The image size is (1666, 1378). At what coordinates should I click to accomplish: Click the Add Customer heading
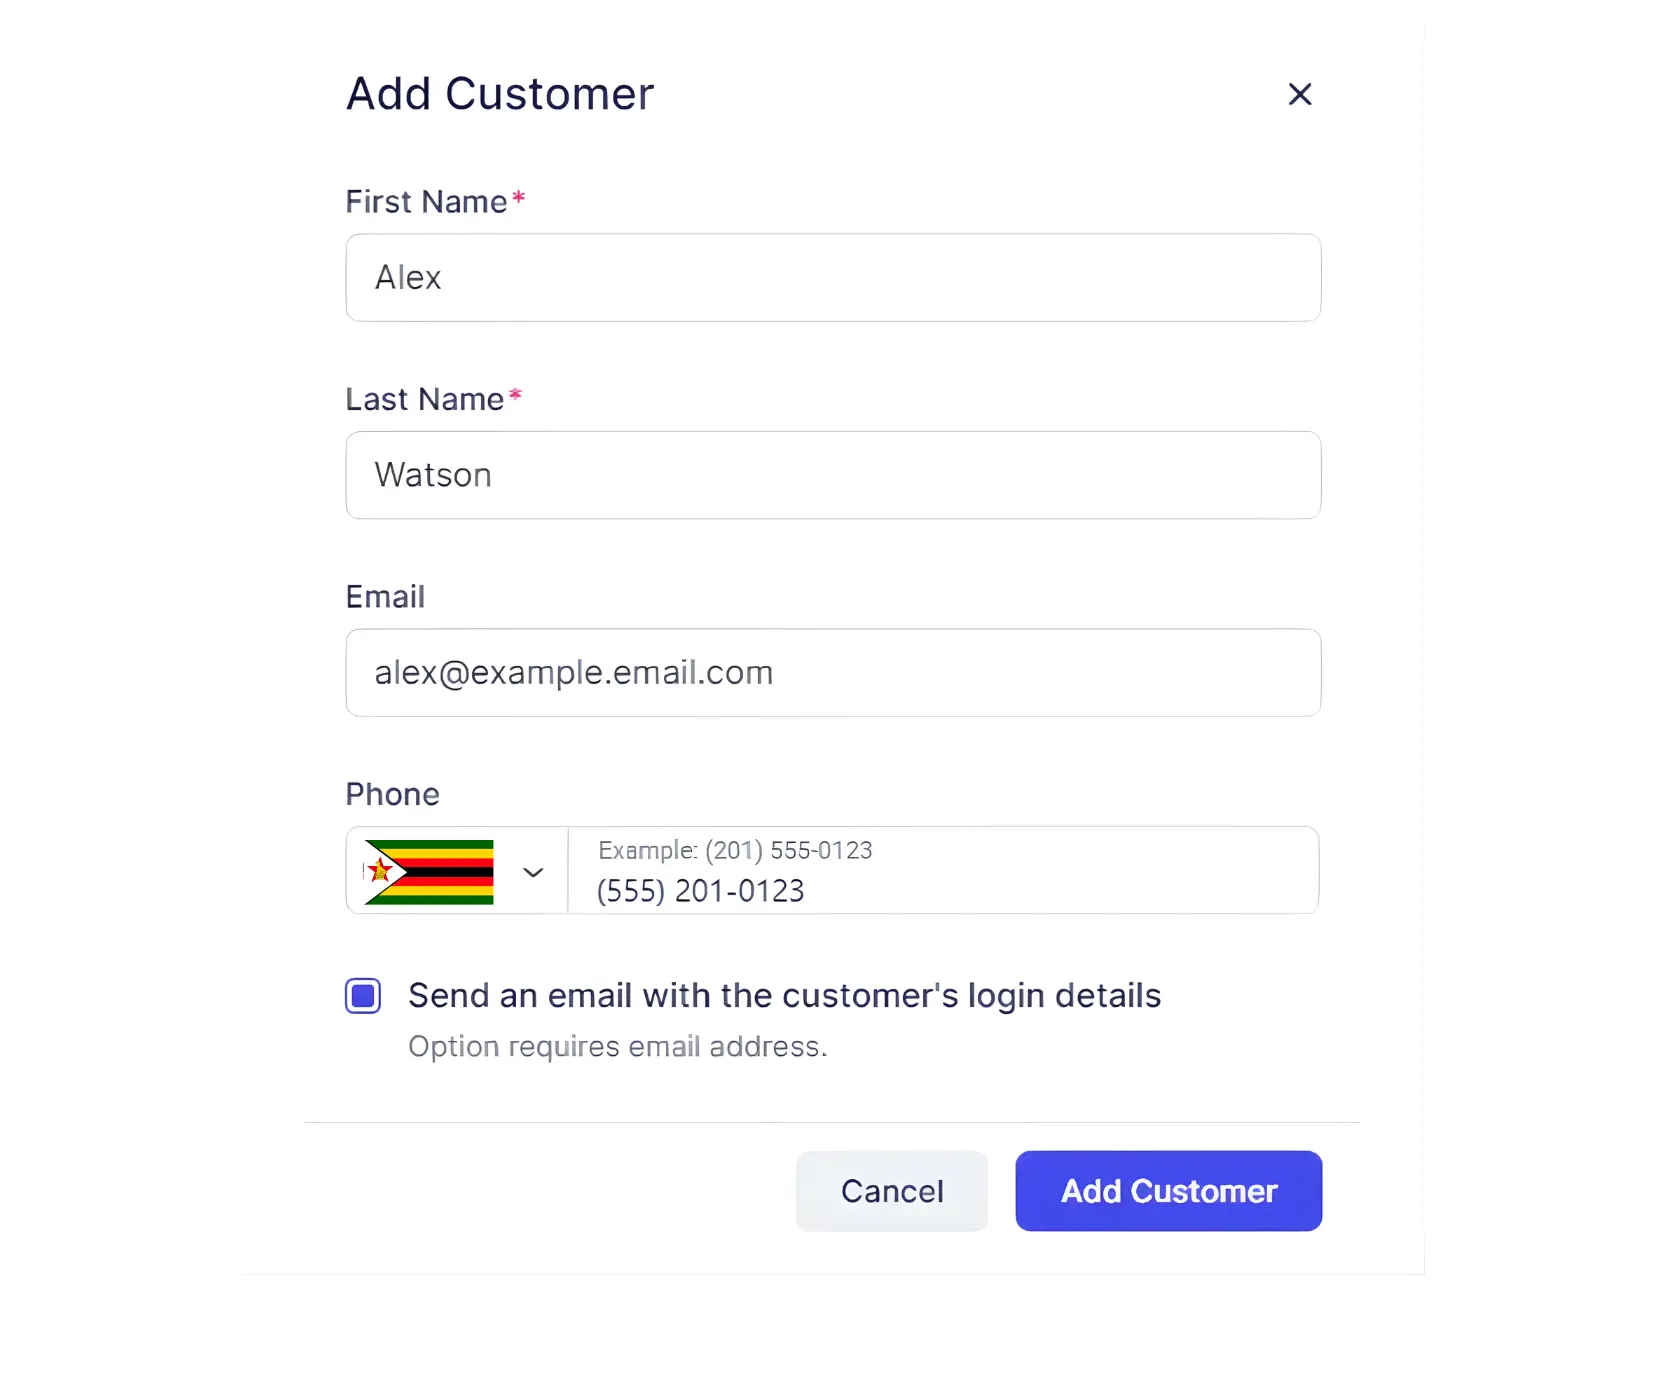499,93
